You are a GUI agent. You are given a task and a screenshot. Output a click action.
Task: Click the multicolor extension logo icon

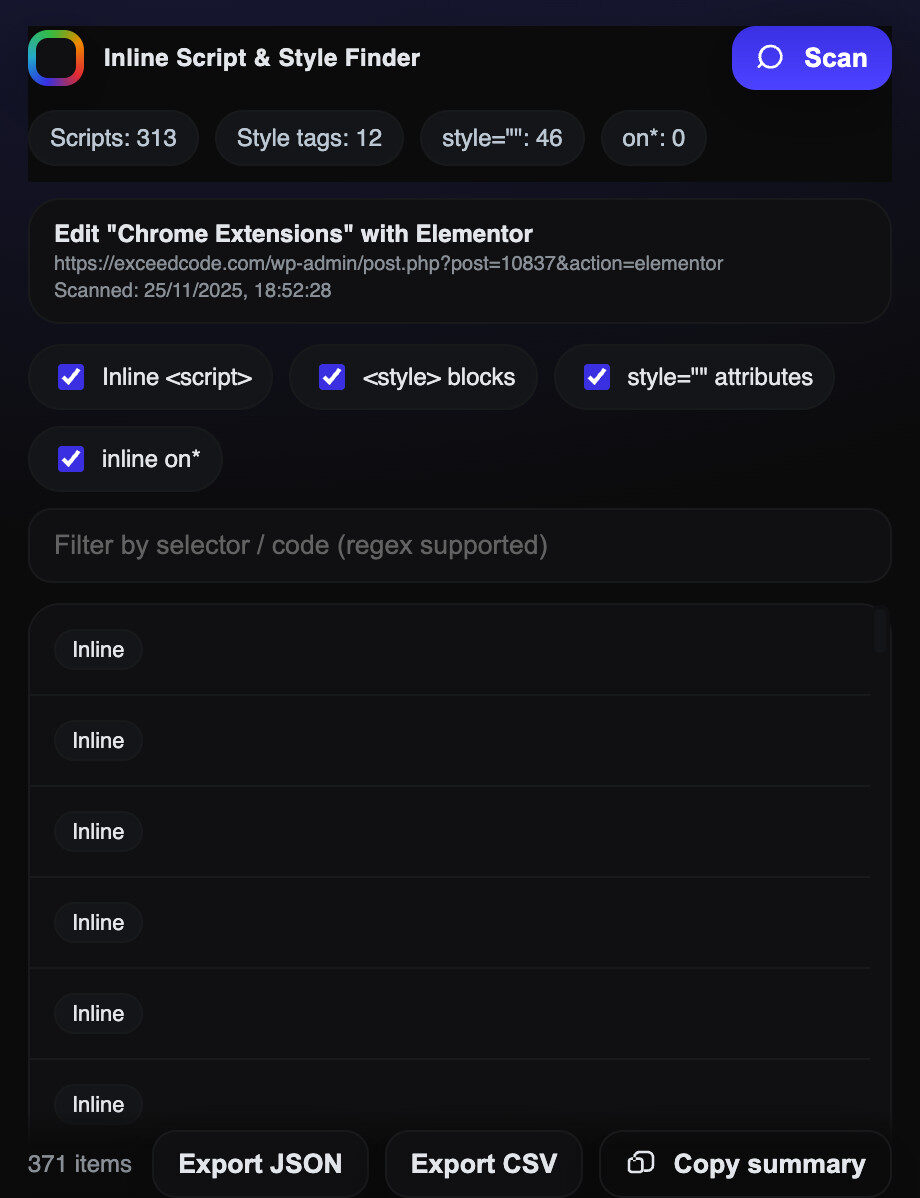click(55, 57)
